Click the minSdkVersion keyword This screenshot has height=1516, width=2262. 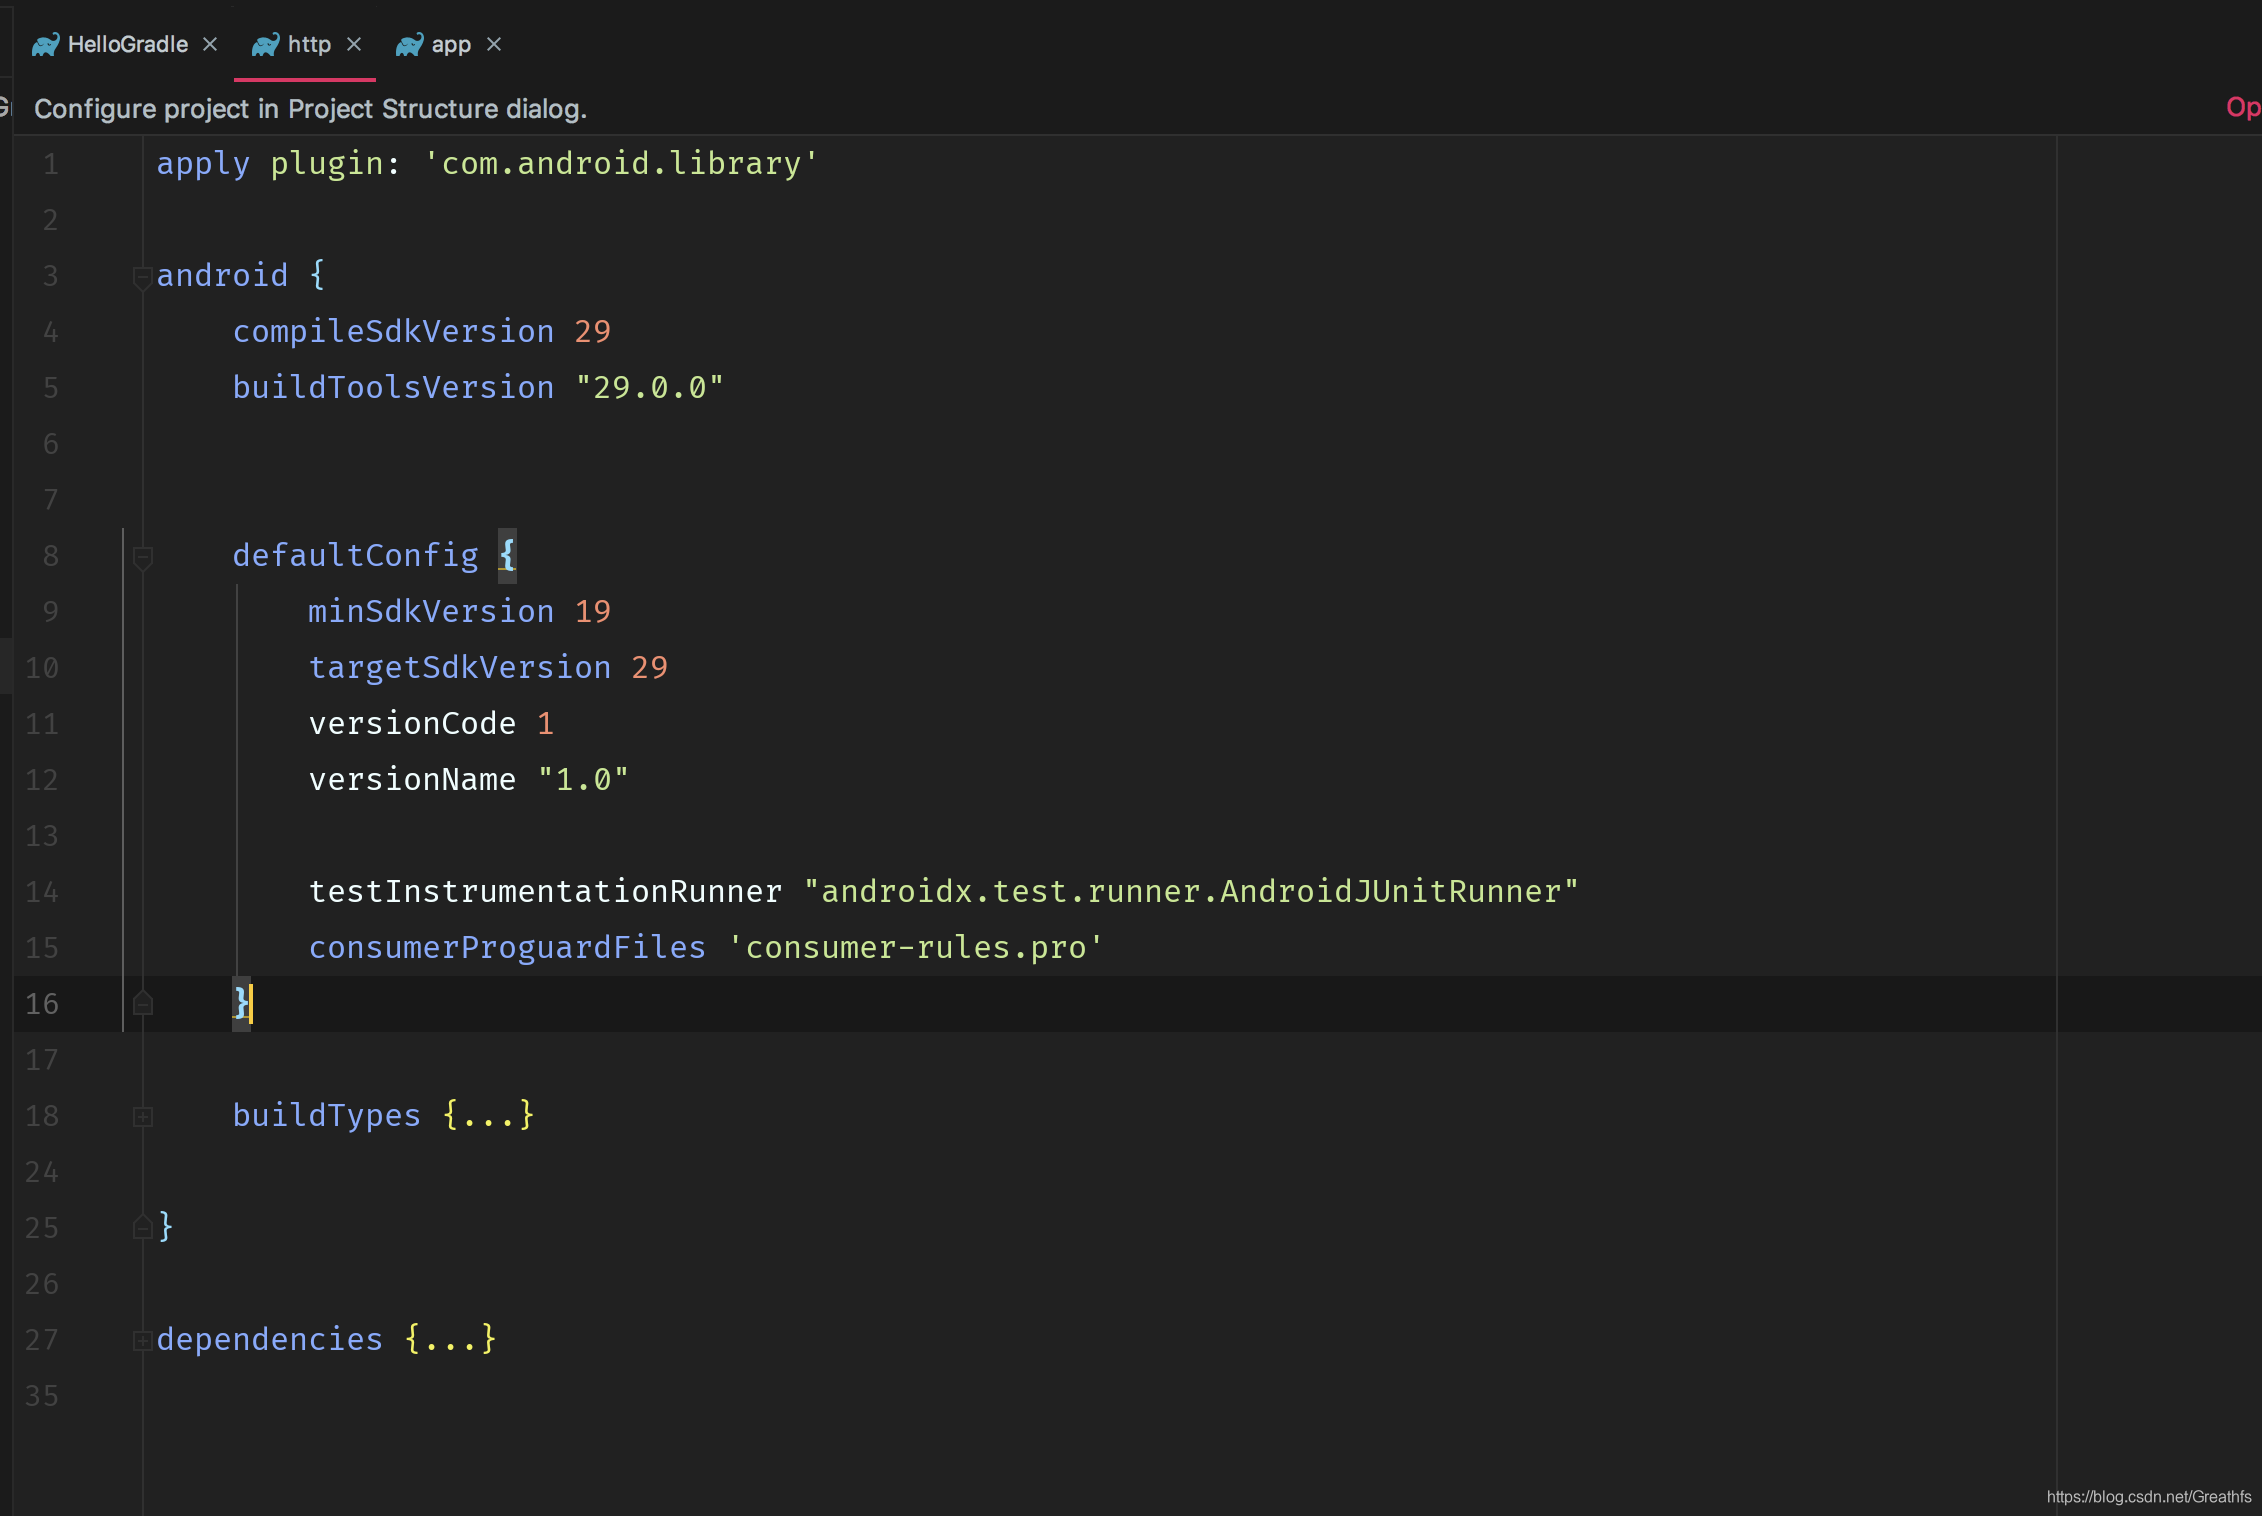click(431, 611)
